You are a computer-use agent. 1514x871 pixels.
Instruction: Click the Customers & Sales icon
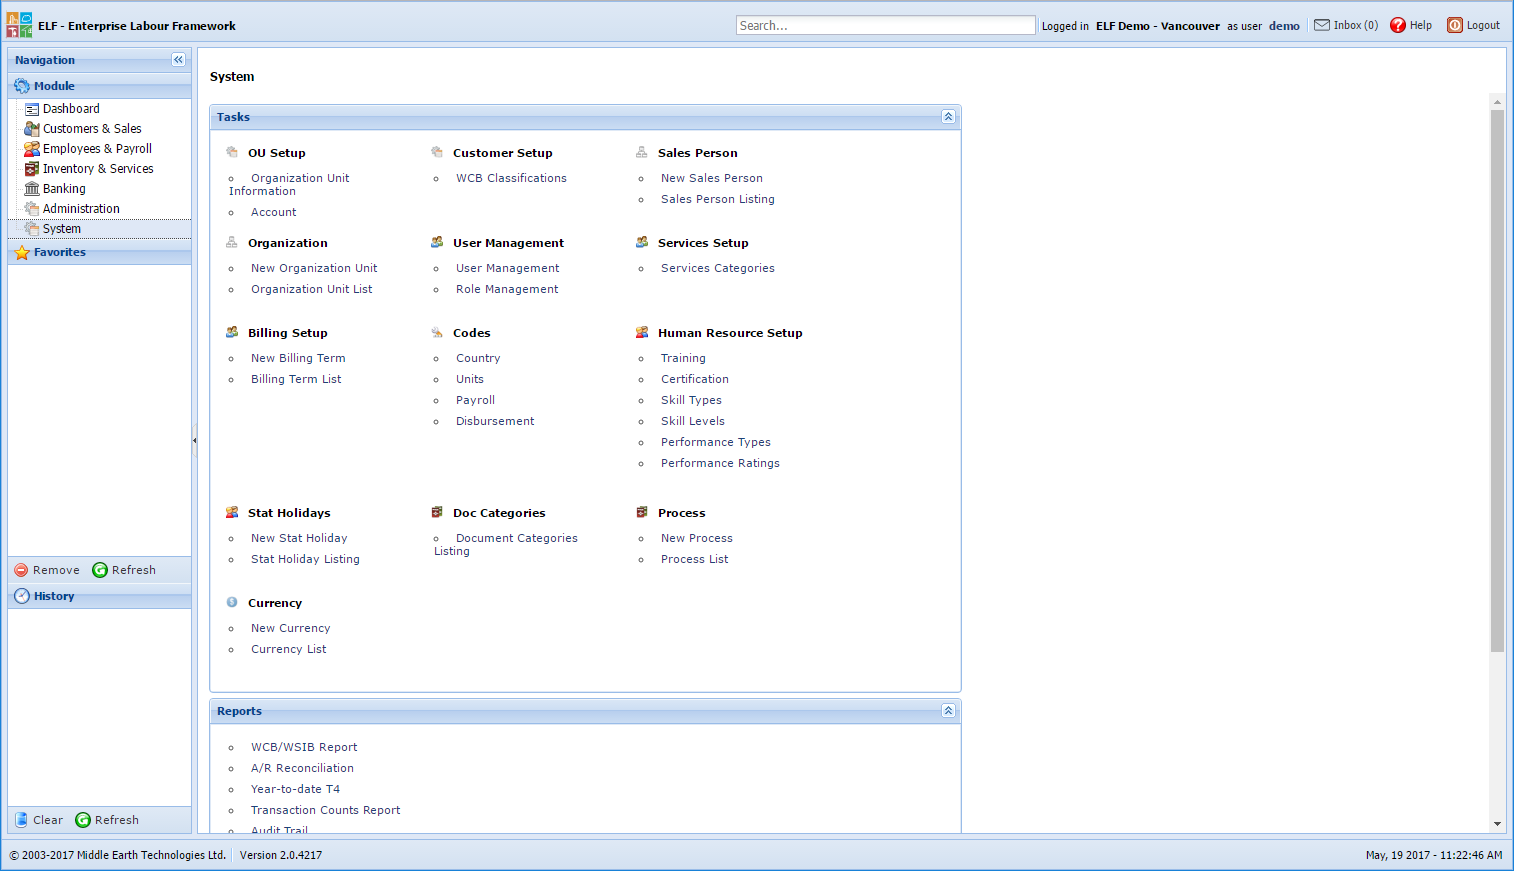pos(32,129)
